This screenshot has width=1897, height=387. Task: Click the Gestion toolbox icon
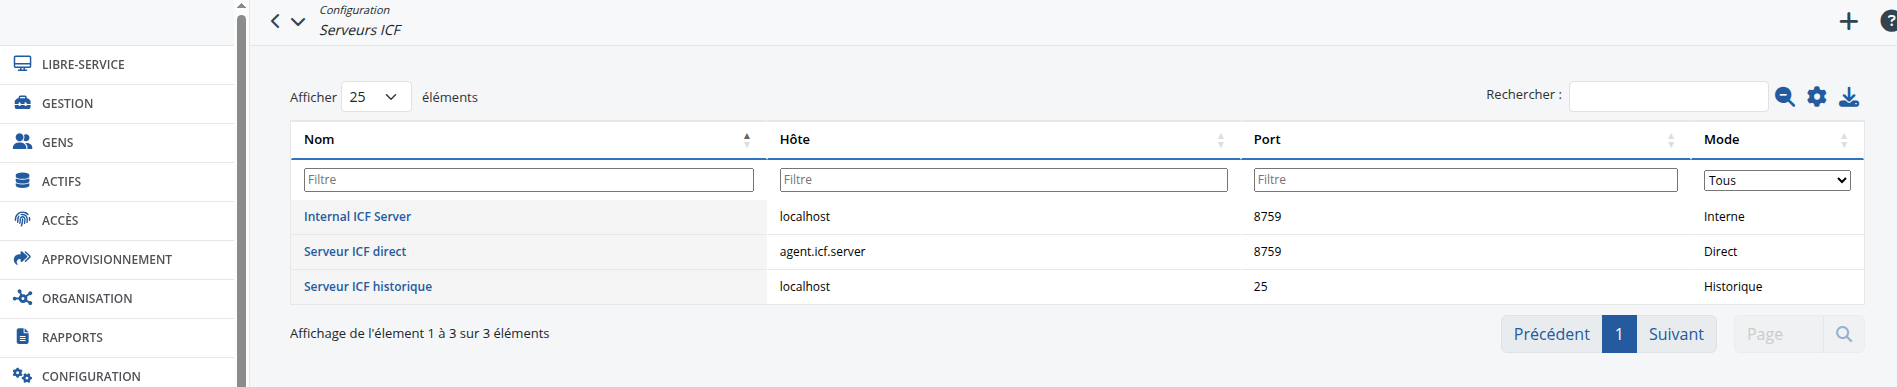(22, 102)
